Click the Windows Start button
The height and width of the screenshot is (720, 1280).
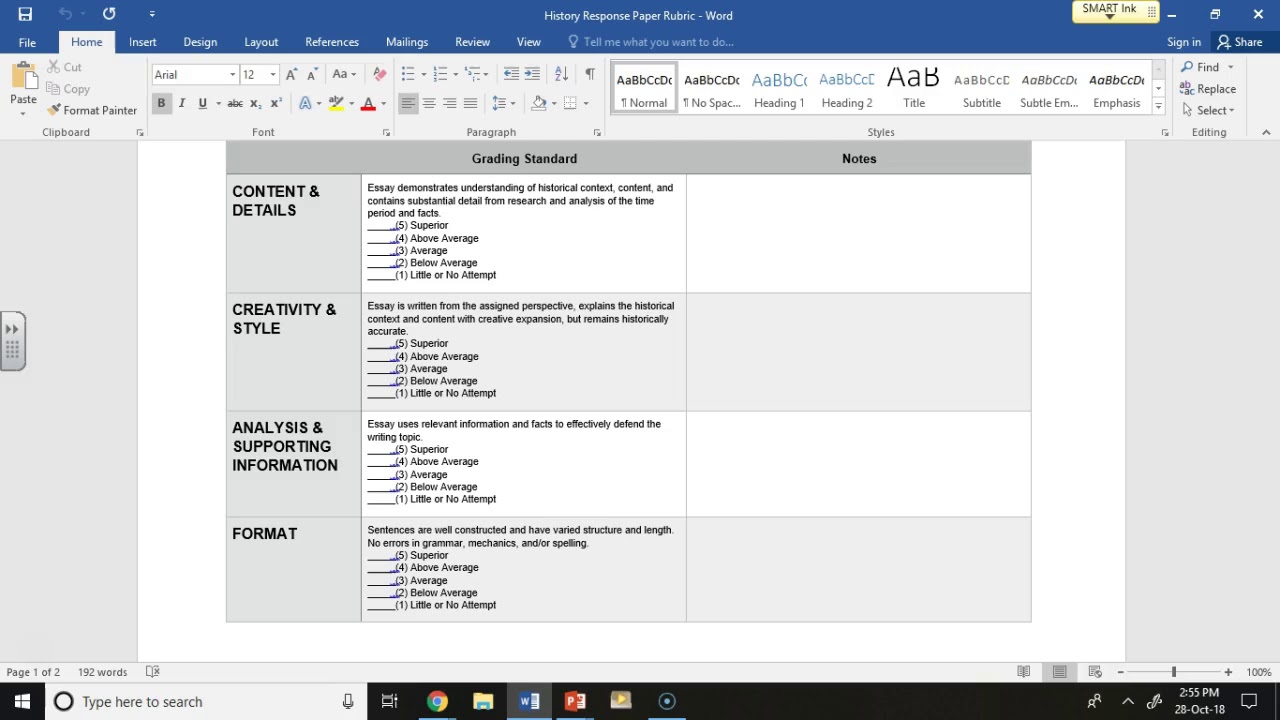23,701
